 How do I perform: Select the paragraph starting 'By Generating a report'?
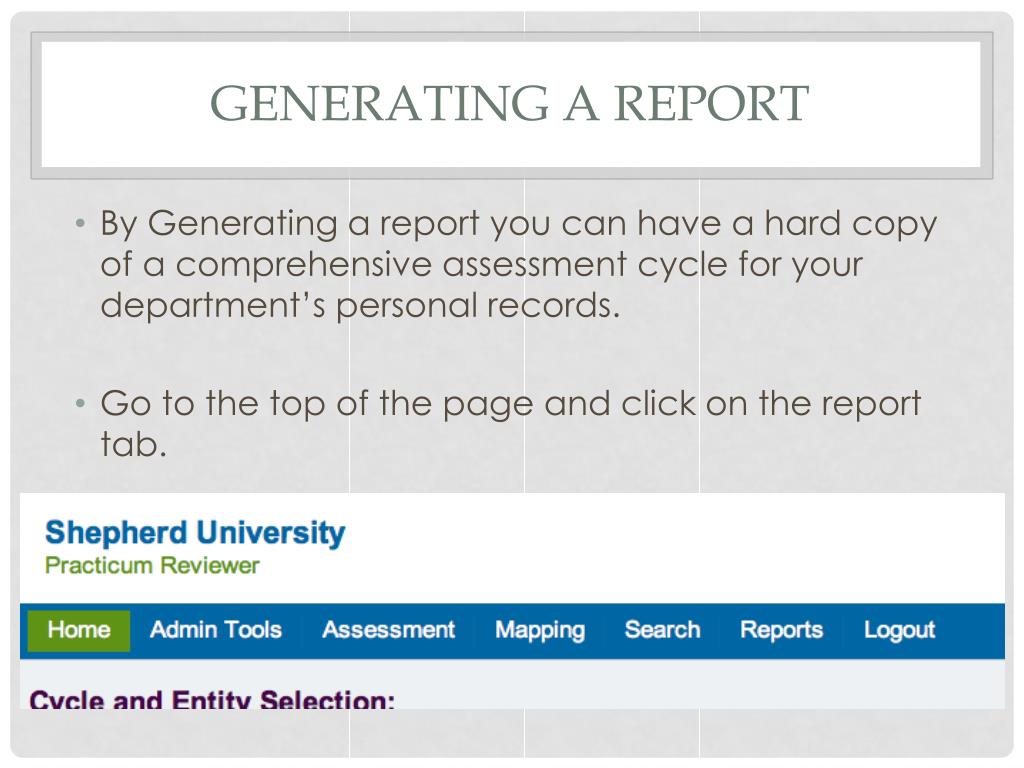pos(519,264)
